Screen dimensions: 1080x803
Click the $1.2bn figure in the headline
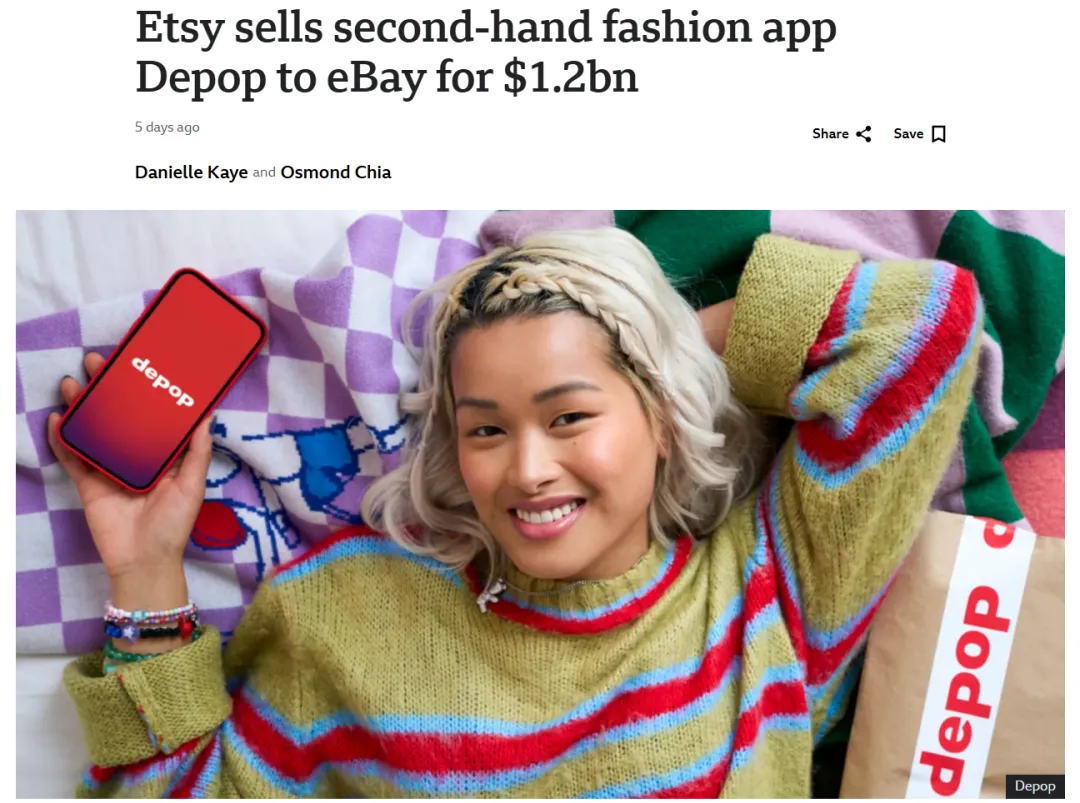(571, 76)
